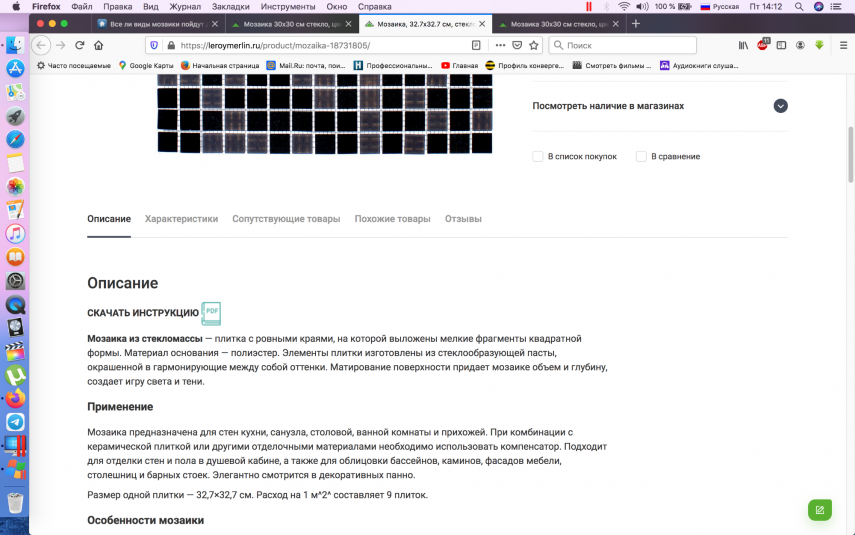The image size is (855, 535).
Task: Open the Library toolbar icon
Action: (743, 45)
